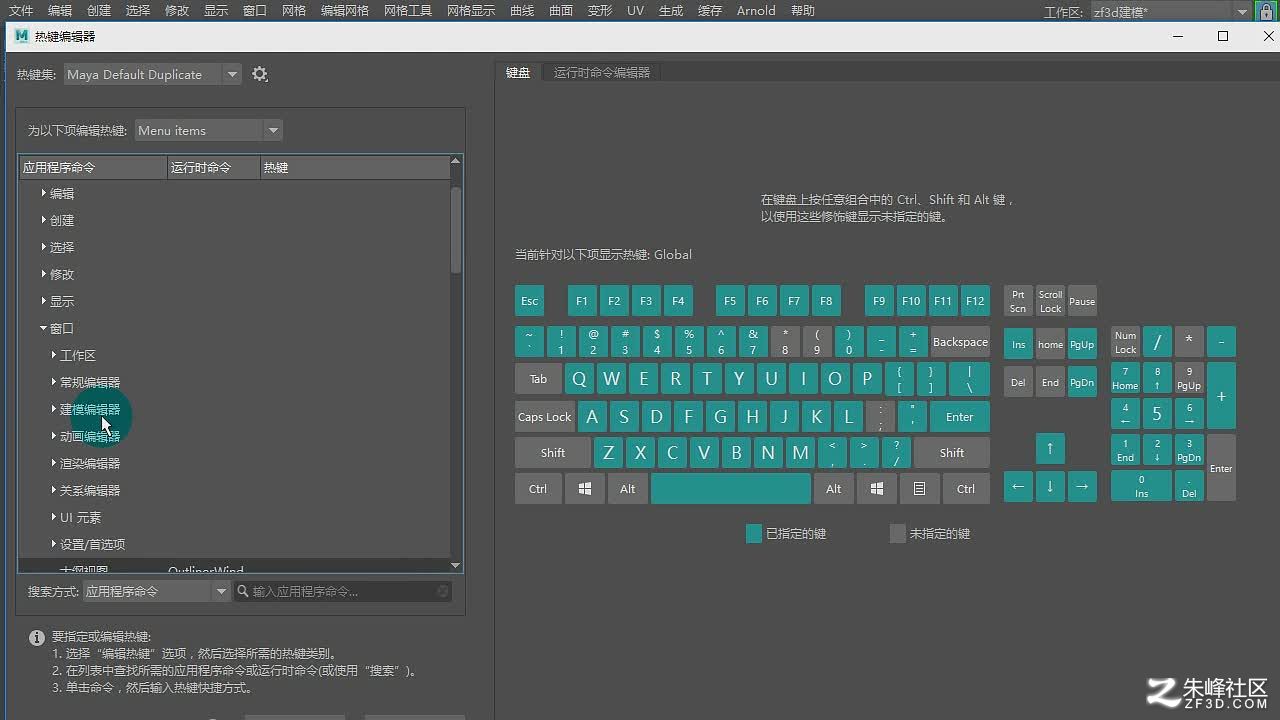1280x720 pixels.
Task: Click the up arrow key
Action: tap(1050, 449)
